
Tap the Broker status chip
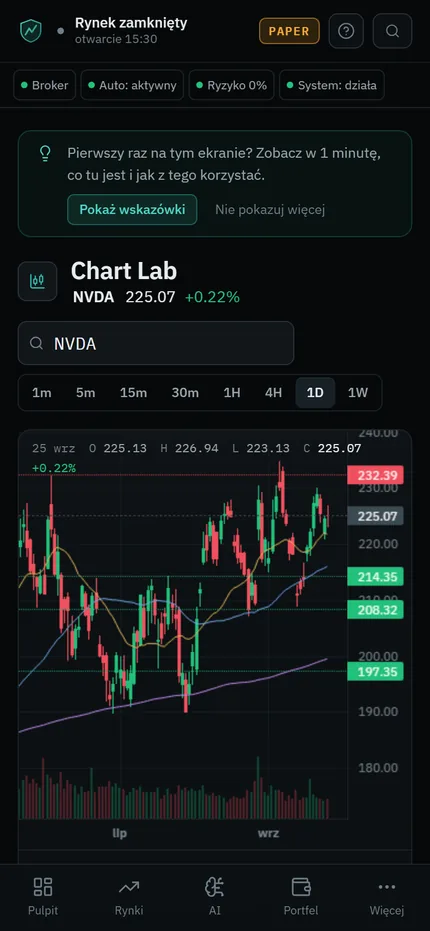(45, 85)
